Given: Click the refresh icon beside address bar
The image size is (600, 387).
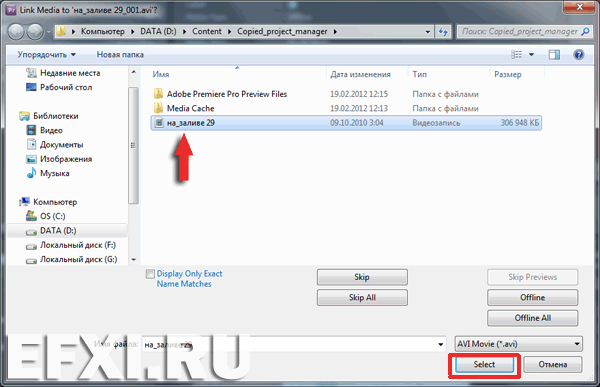Looking at the screenshot, I should pos(443,32).
